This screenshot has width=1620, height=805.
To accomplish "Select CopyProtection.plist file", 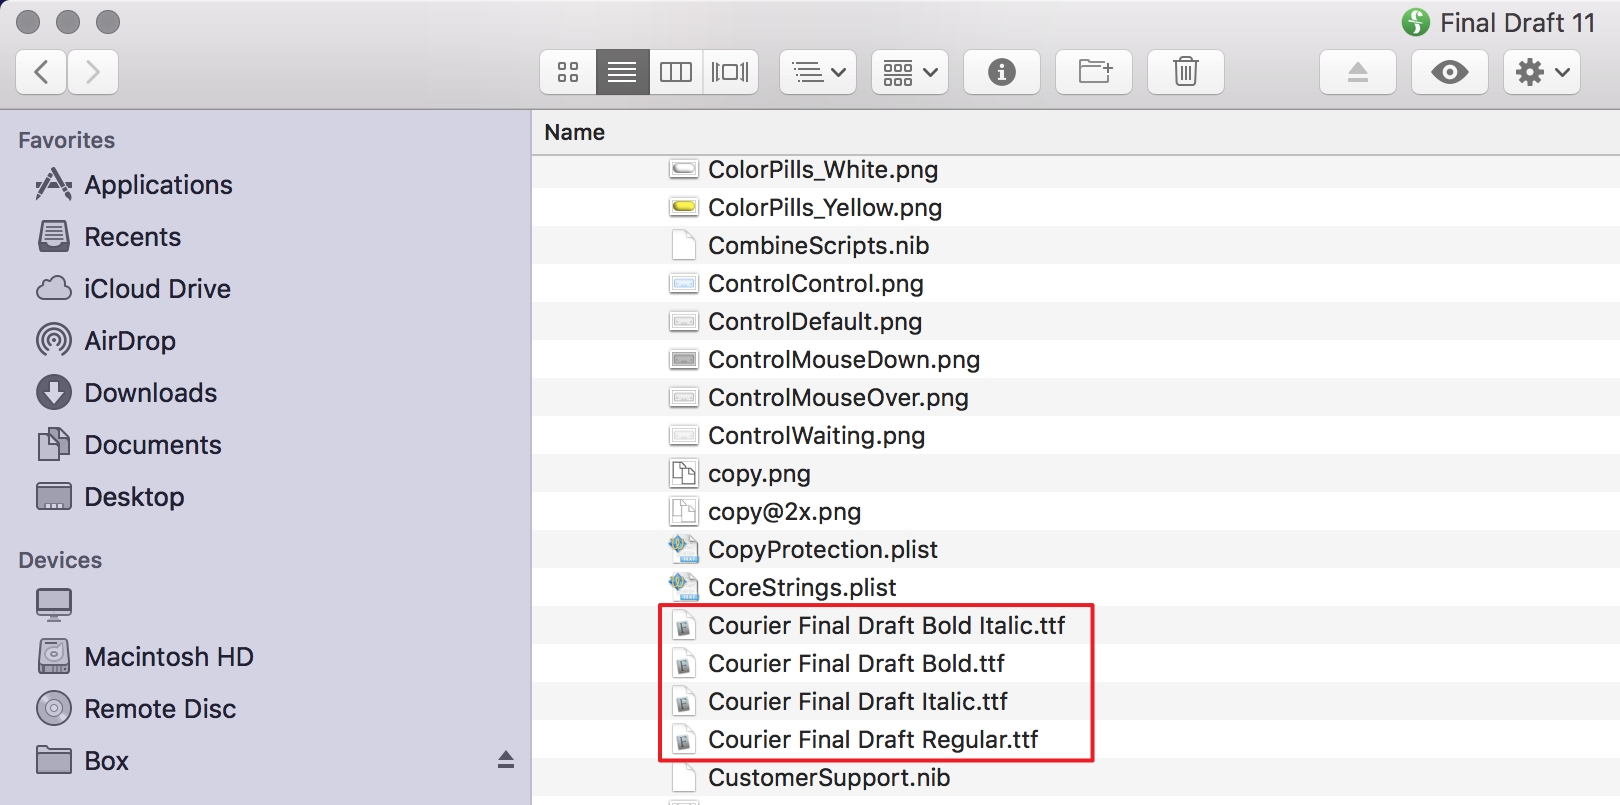I will coord(823,550).
